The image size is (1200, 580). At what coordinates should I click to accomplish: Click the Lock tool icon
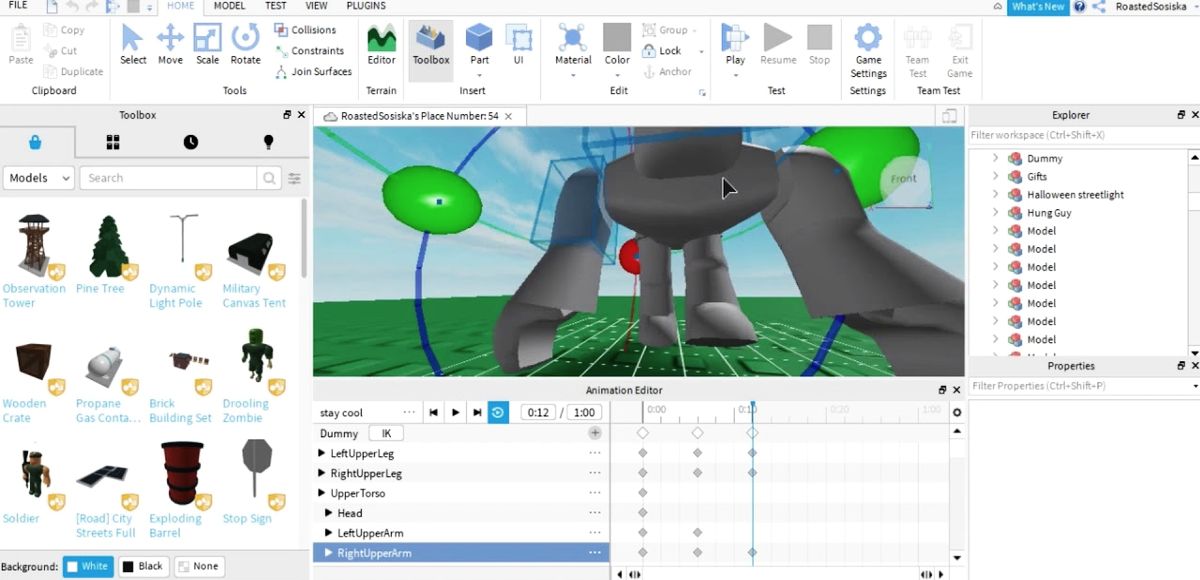650,51
